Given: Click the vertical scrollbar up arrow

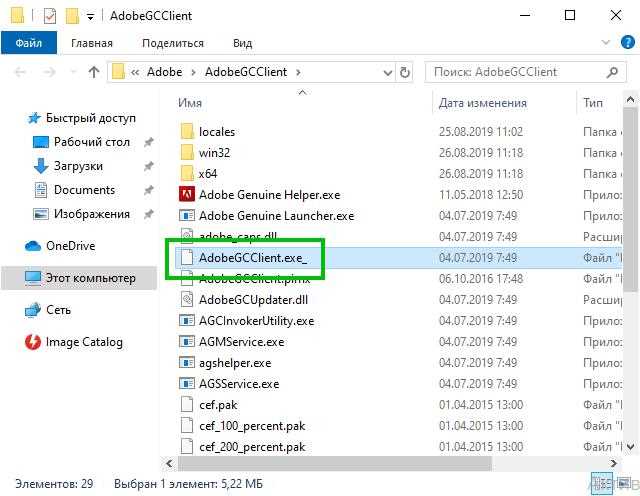Looking at the screenshot, I should tap(630, 99).
